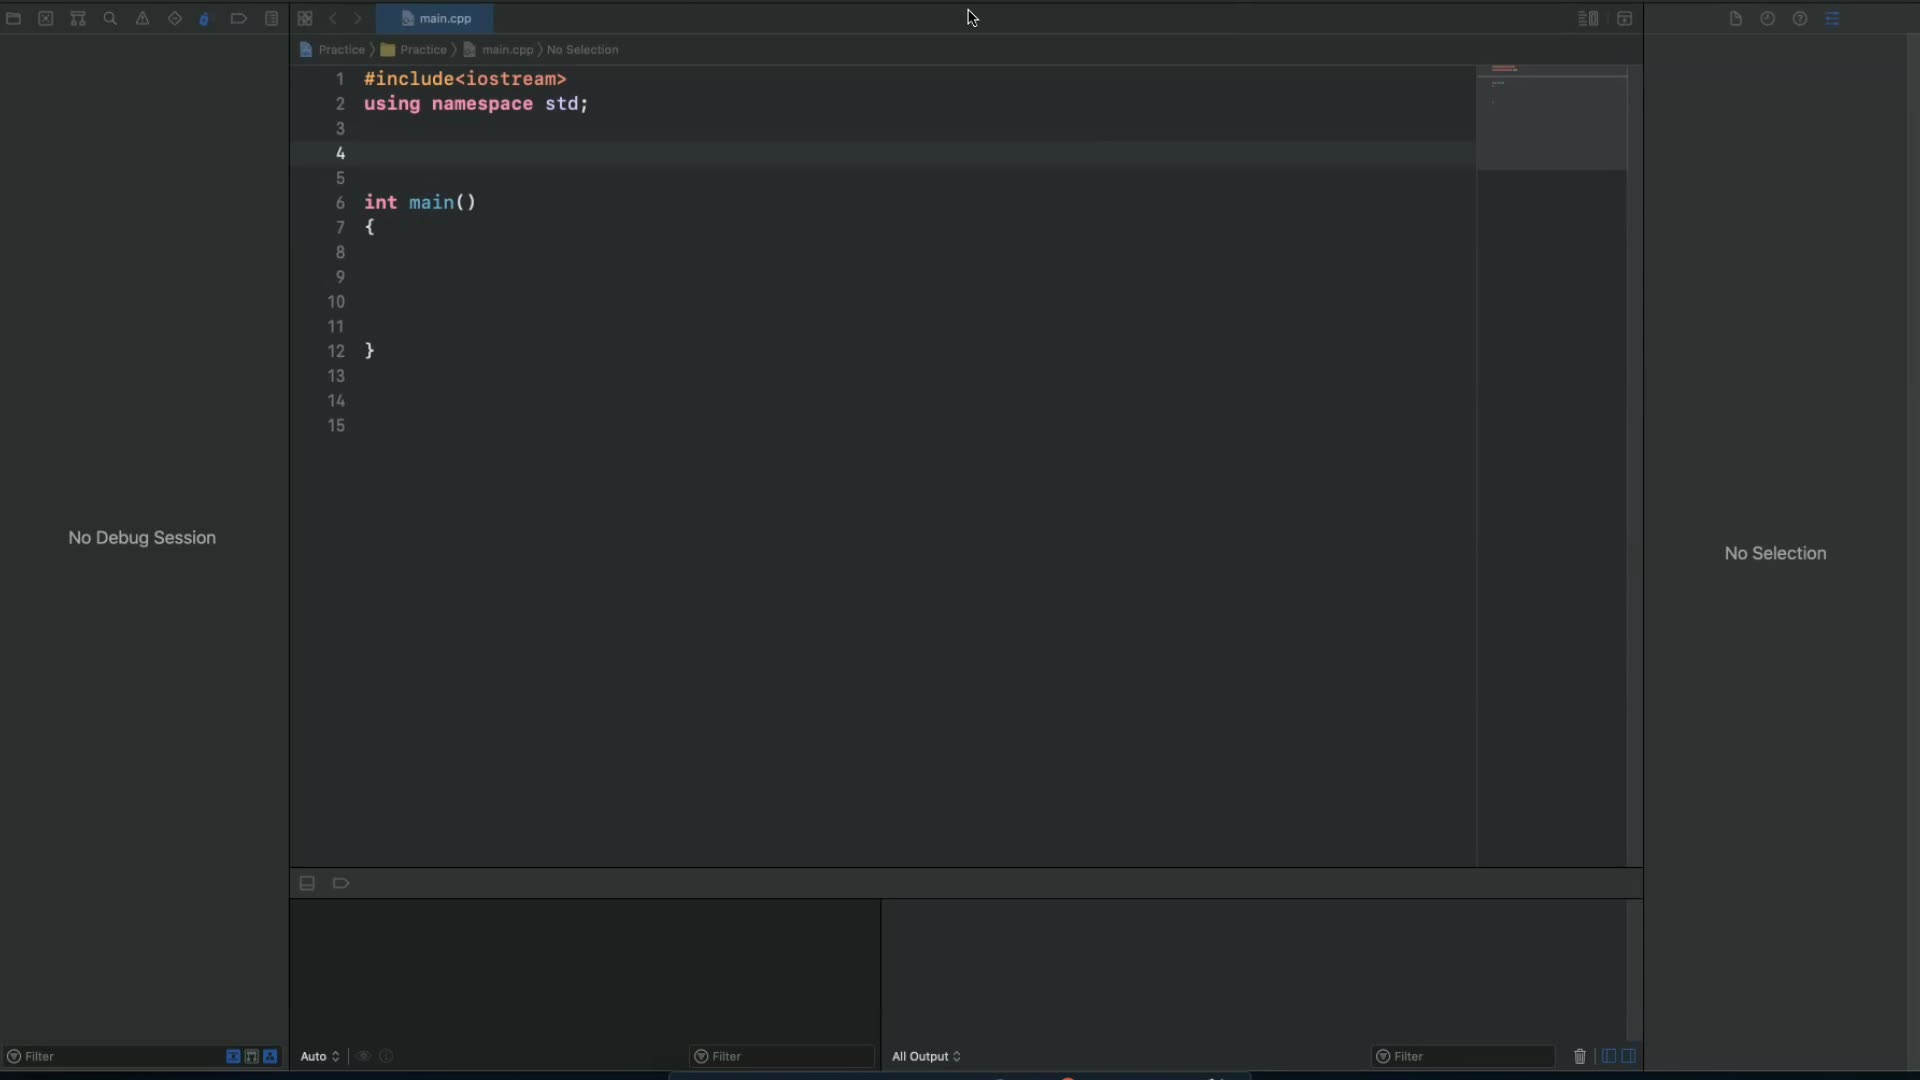This screenshot has width=1920, height=1080.
Task: Open the Project navigator
Action: click(14, 18)
